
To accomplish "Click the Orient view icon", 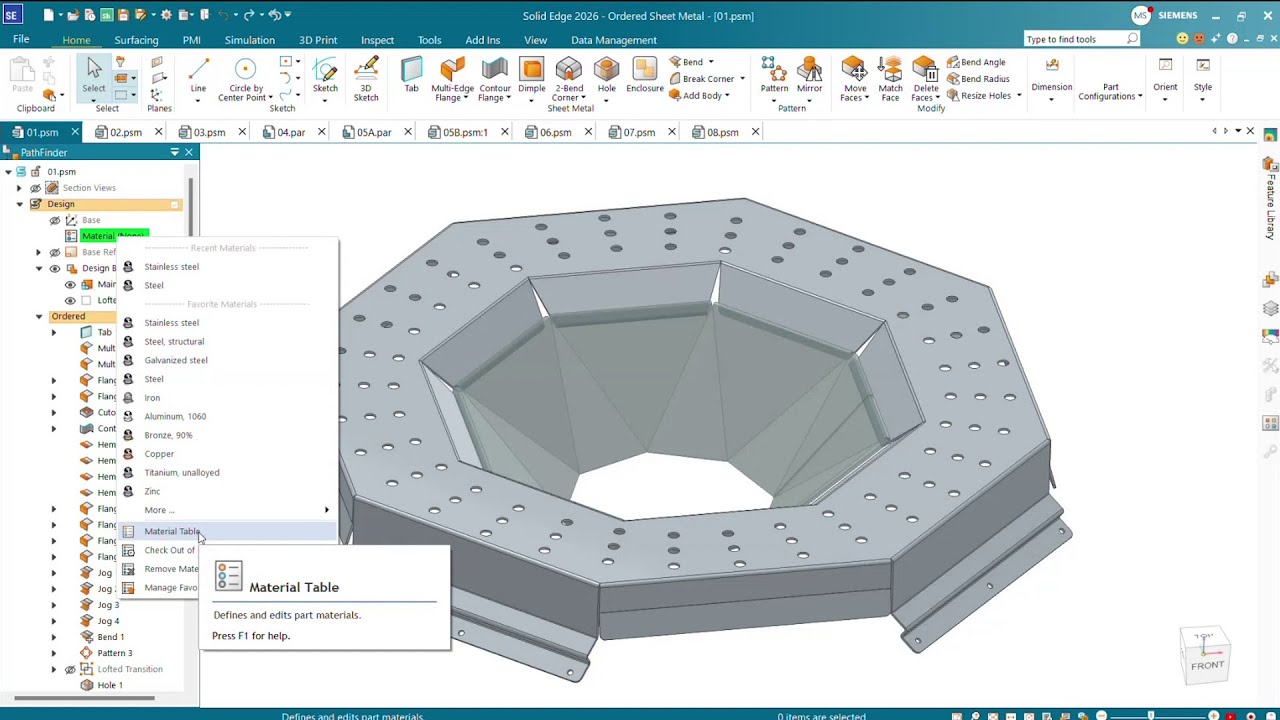I will click(x=1165, y=66).
